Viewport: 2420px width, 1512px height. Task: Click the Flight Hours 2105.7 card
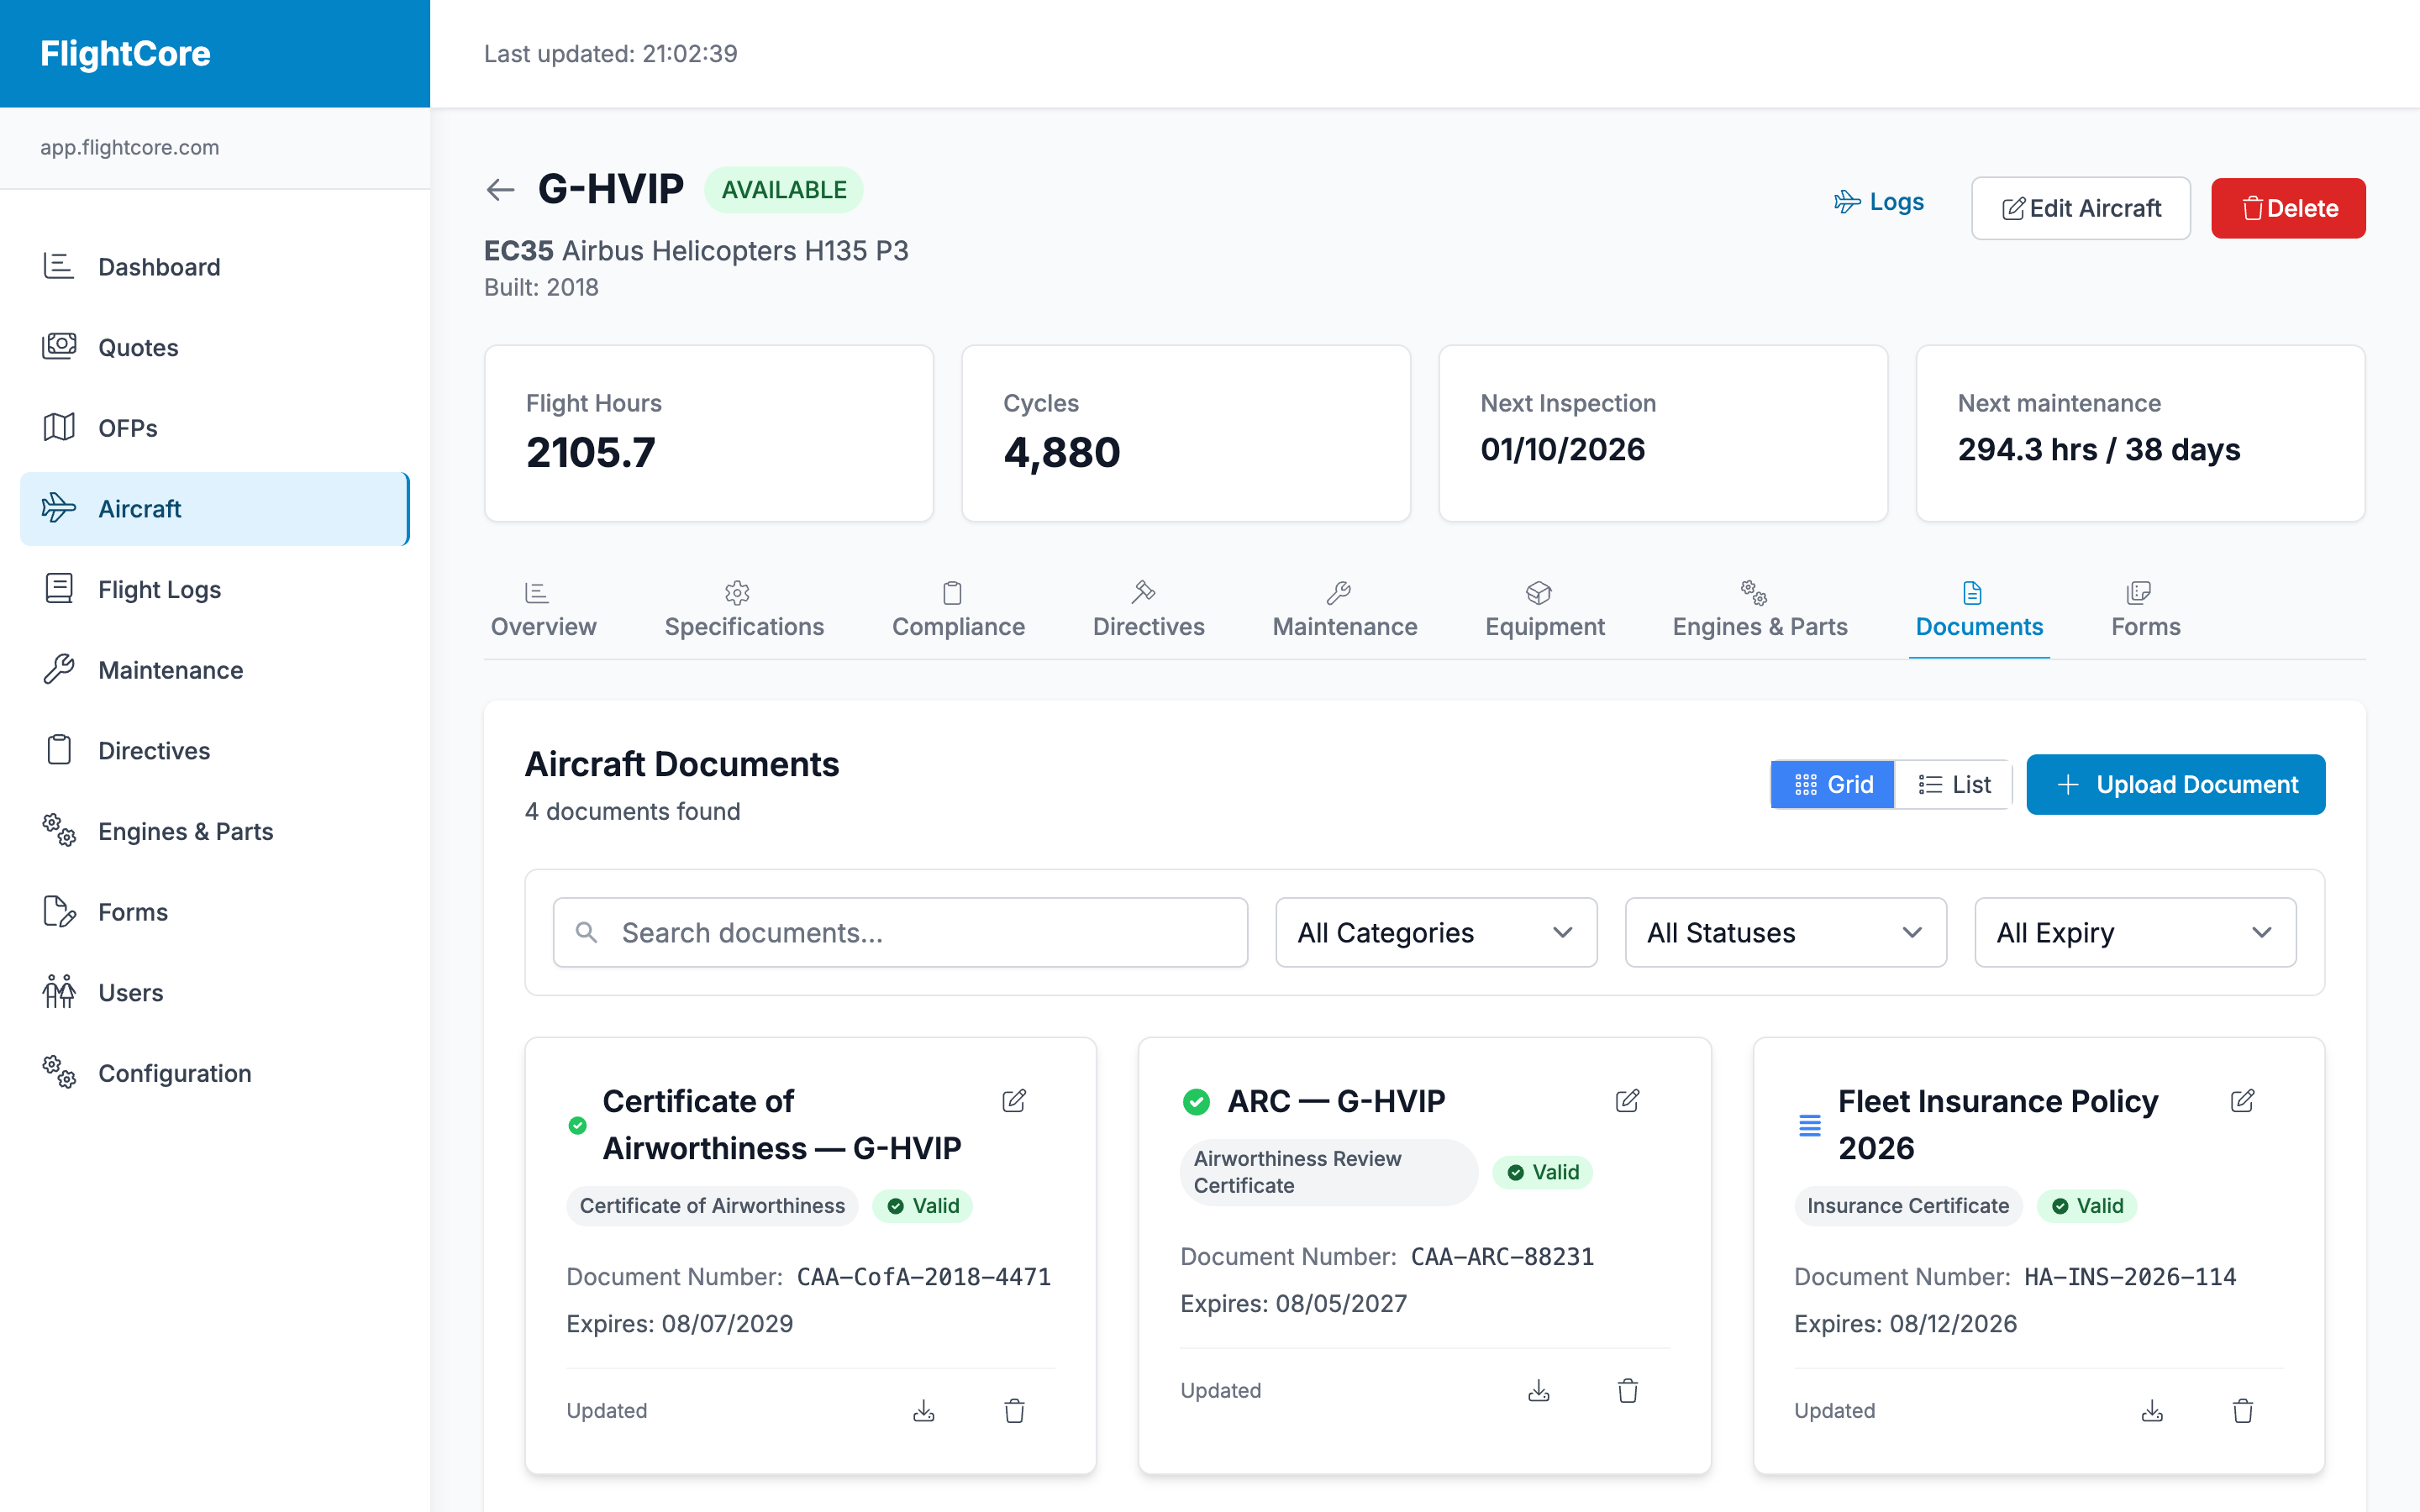pyautogui.click(x=709, y=433)
